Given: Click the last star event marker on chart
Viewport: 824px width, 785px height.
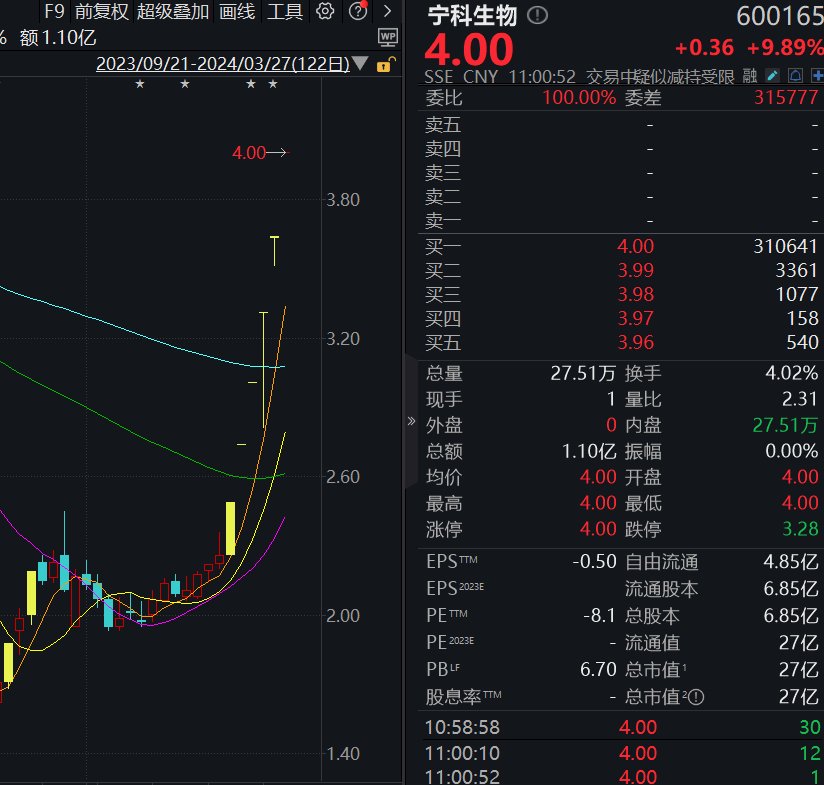Looking at the screenshot, I should tap(273, 84).
